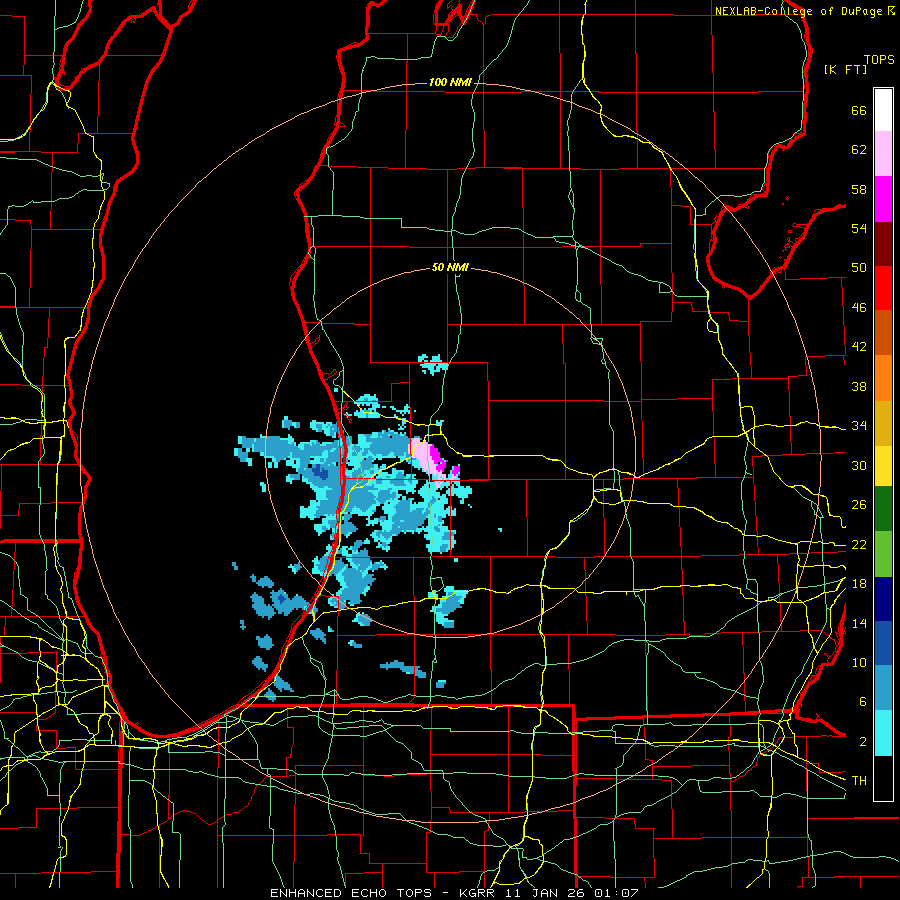Image resolution: width=900 pixels, height=900 pixels.
Task: Click the legend value '6'
Action: (862, 701)
